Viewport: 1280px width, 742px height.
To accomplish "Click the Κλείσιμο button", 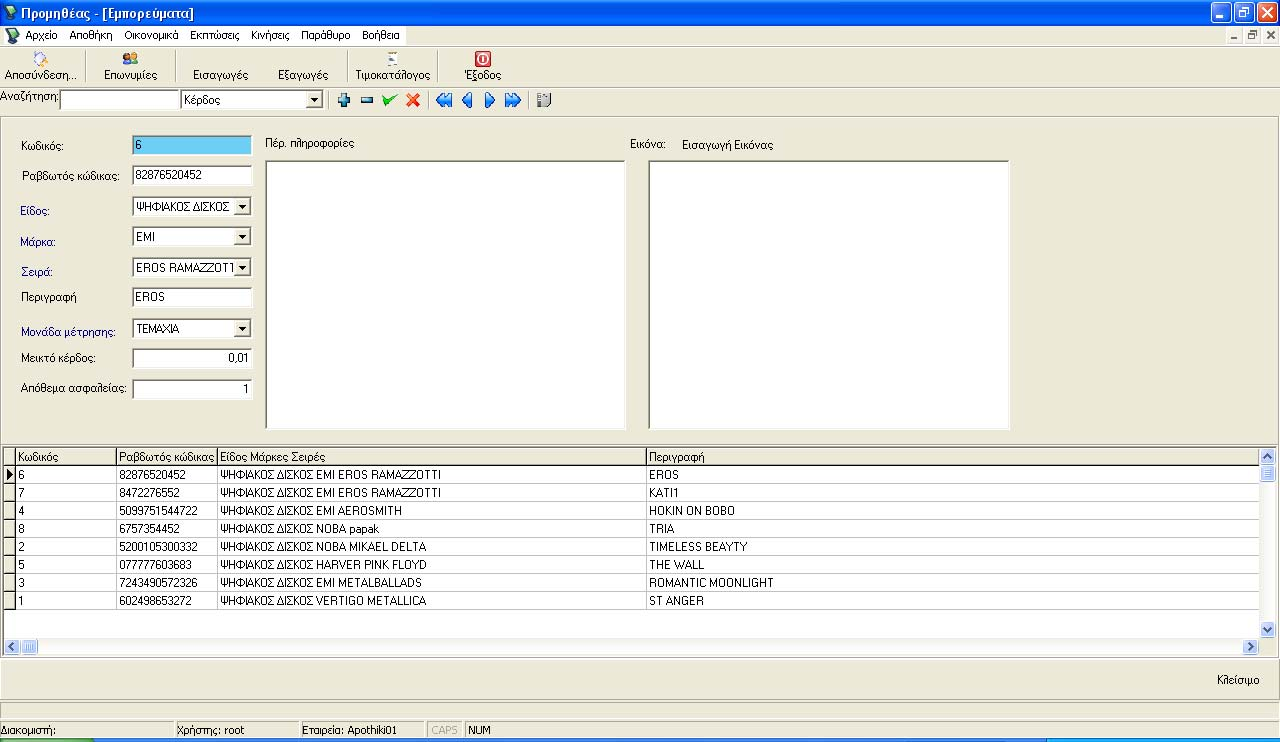I will (1238, 680).
